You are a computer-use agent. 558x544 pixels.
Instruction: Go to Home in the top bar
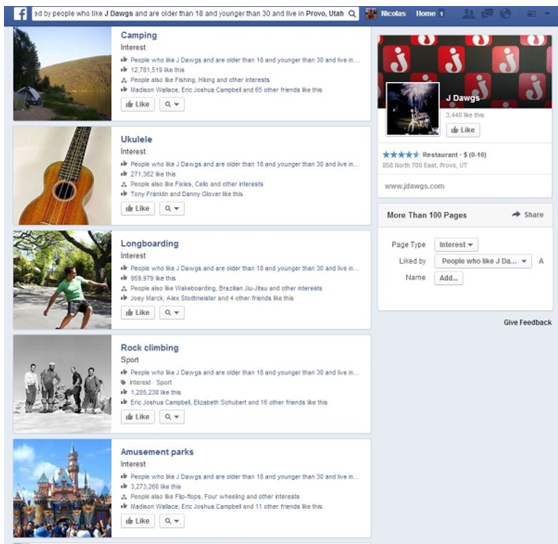coord(426,14)
